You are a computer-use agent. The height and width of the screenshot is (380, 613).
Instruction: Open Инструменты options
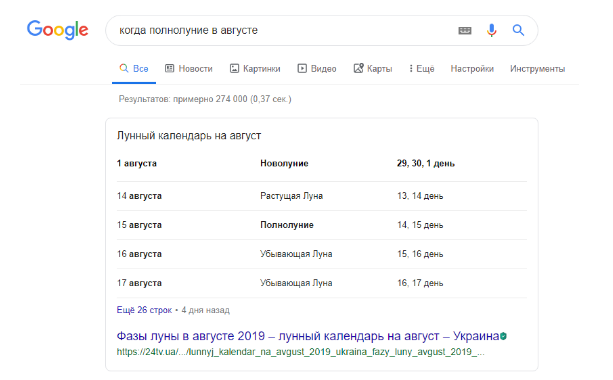537,69
